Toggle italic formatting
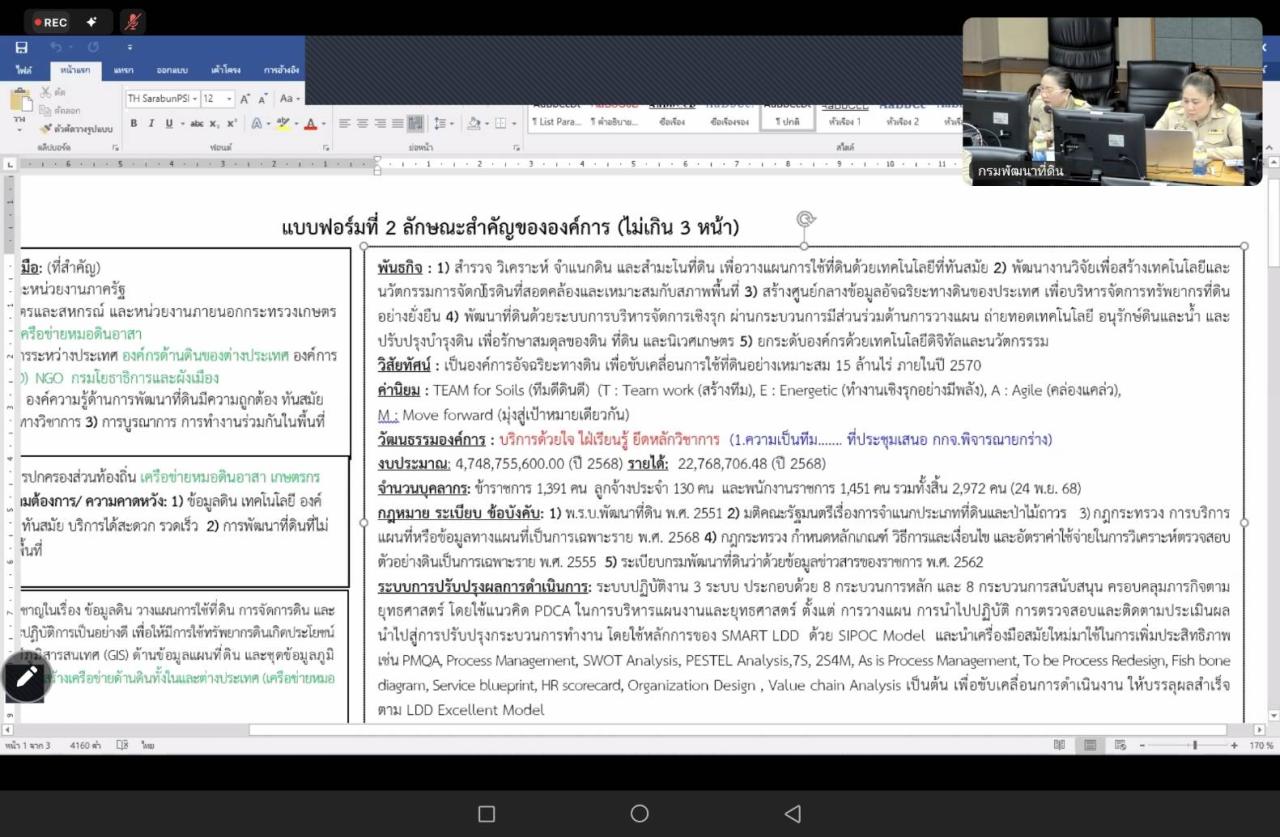Image resolution: width=1280 pixels, height=837 pixels. click(151, 121)
